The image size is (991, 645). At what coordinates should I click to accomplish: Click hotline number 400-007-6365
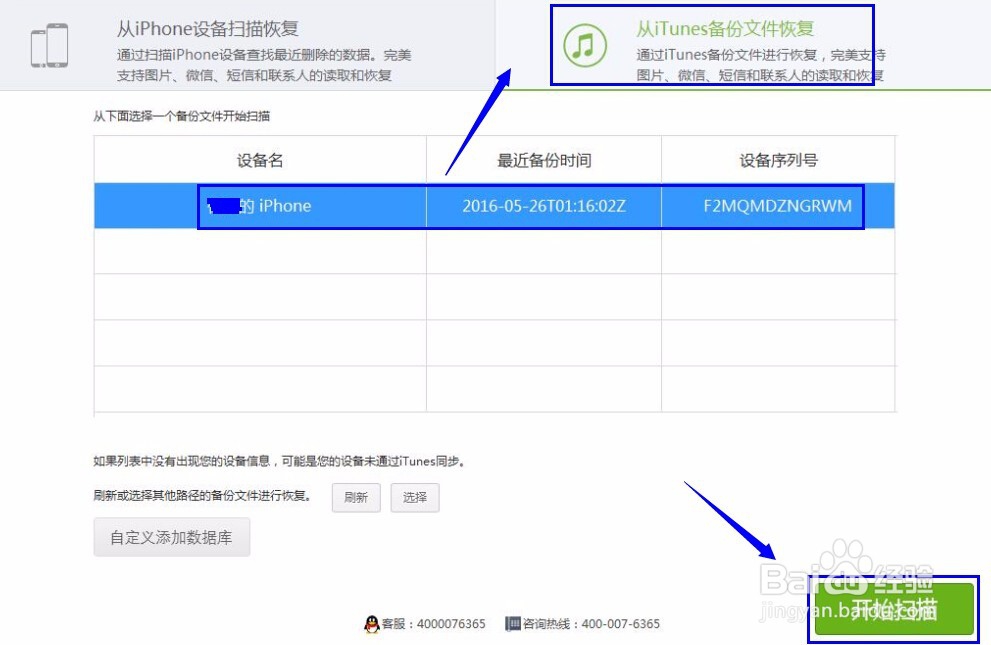[x=621, y=624]
